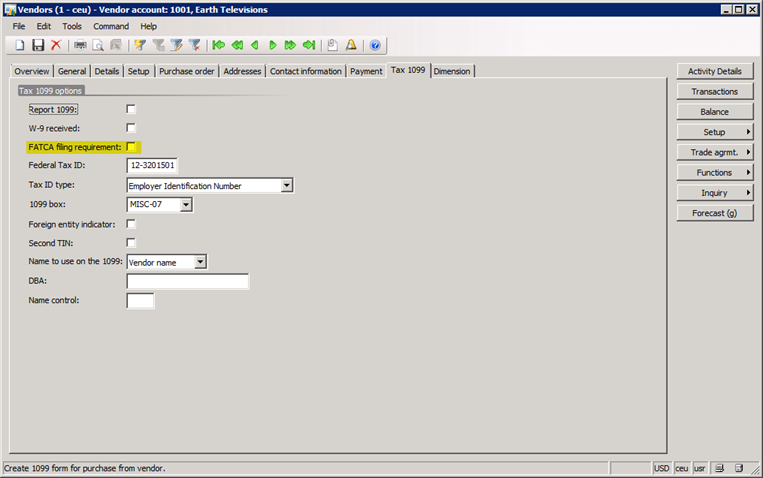Go to the first record with the green arrow
763x478 pixels.
(x=219, y=45)
